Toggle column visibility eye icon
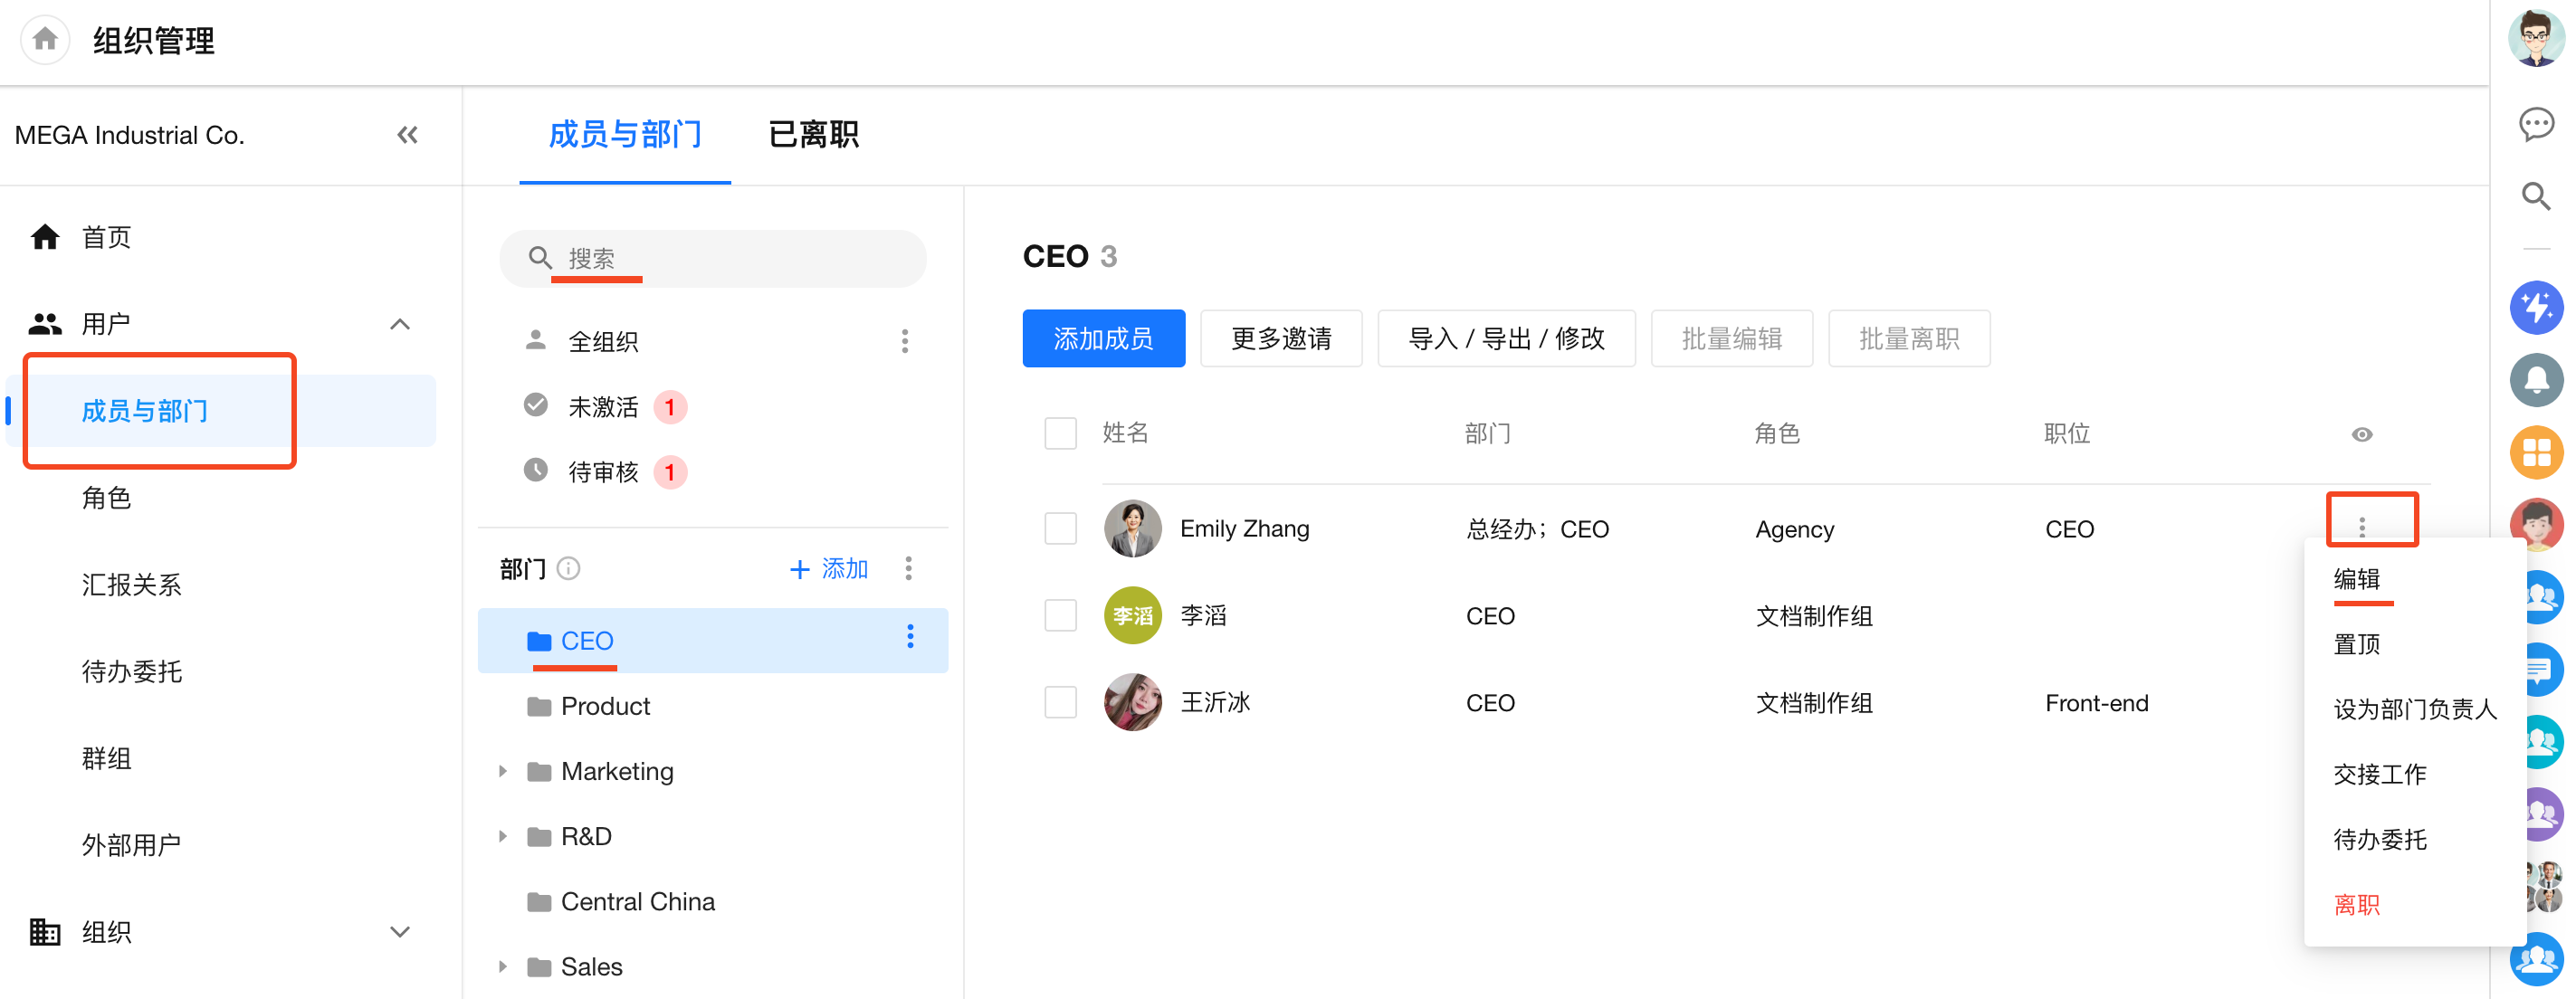Image resolution: width=2576 pixels, height=999 pixels. (x=2361, y=434)
